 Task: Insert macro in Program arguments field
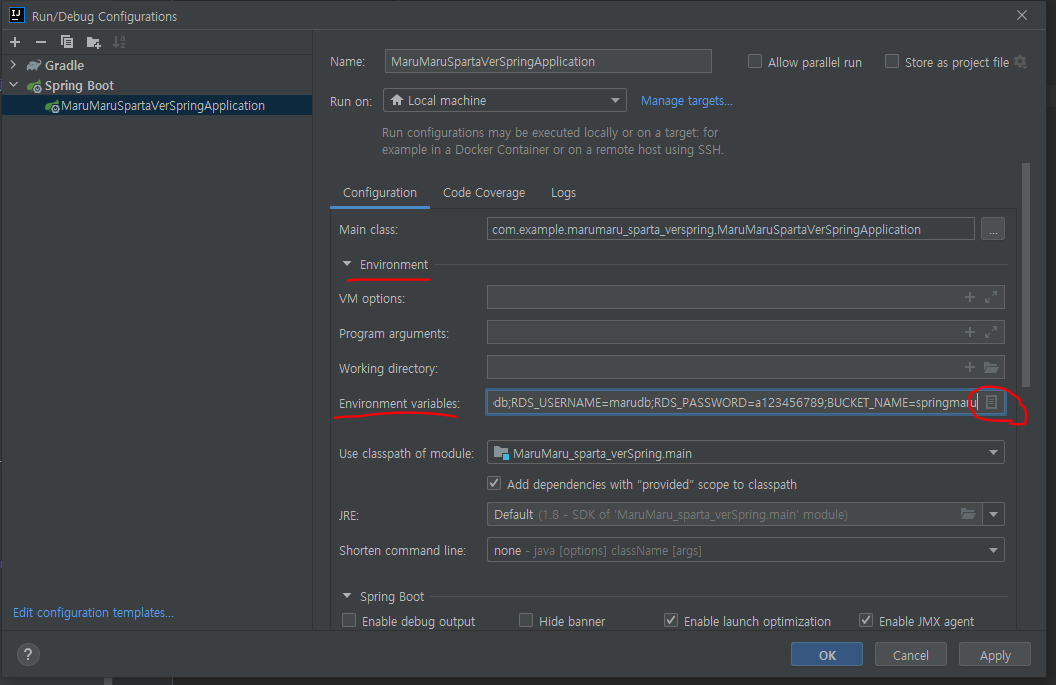970,332
